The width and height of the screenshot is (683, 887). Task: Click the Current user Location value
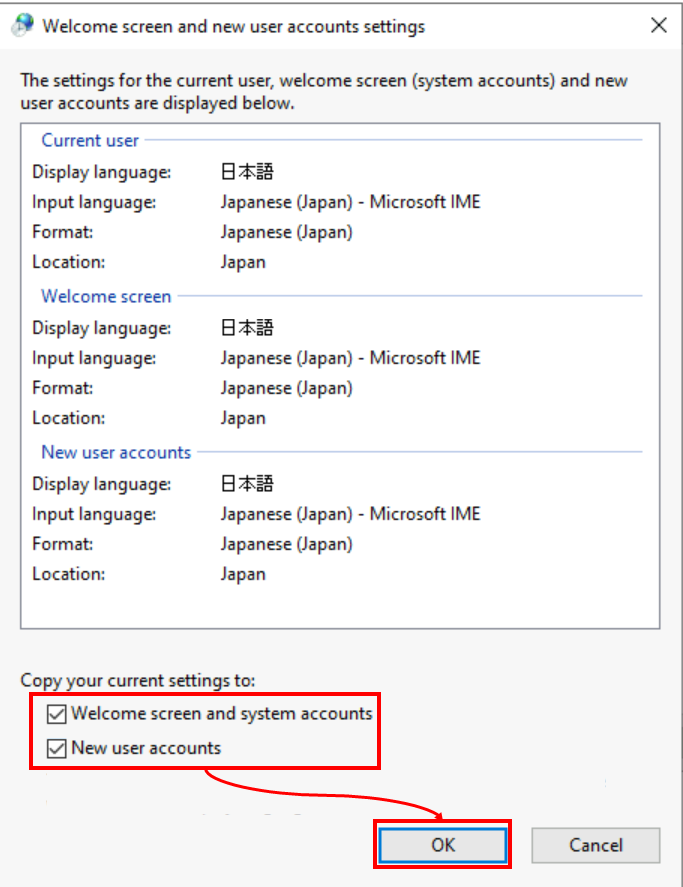pyautogui.click(x=243, y=262)
